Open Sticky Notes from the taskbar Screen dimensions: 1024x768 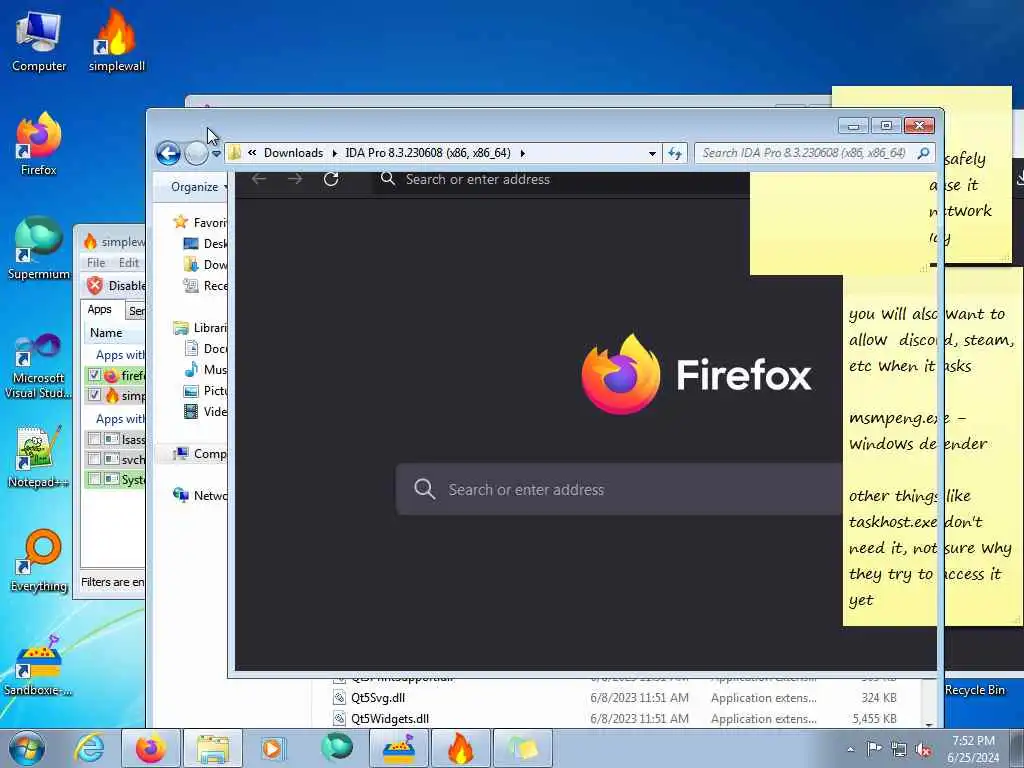(x=522, y=748)
